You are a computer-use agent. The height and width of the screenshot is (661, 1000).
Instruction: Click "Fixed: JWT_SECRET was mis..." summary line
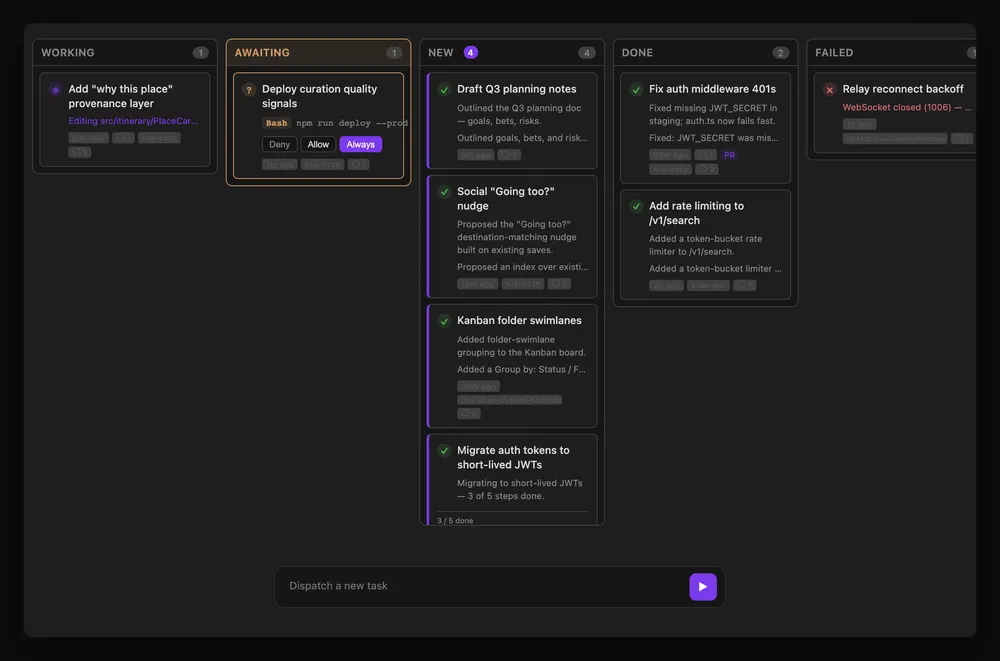[x=713, y=138]
